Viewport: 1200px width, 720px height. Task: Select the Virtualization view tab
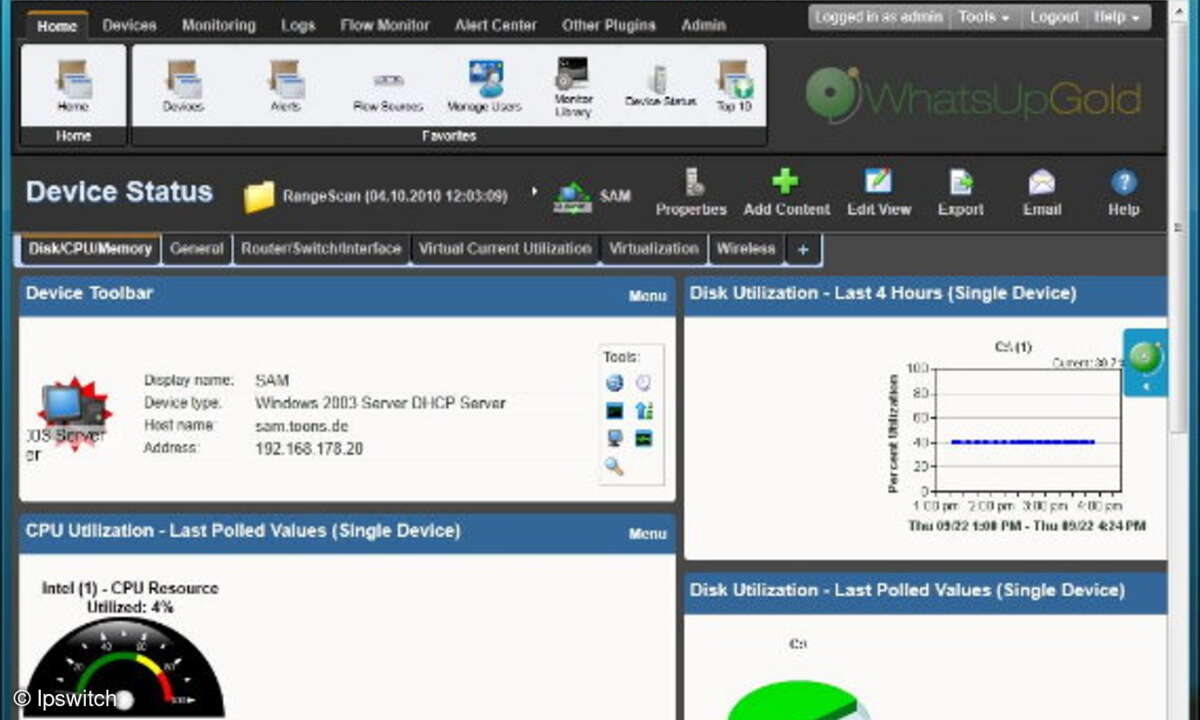pyautogui.click(x=654, y=249)
